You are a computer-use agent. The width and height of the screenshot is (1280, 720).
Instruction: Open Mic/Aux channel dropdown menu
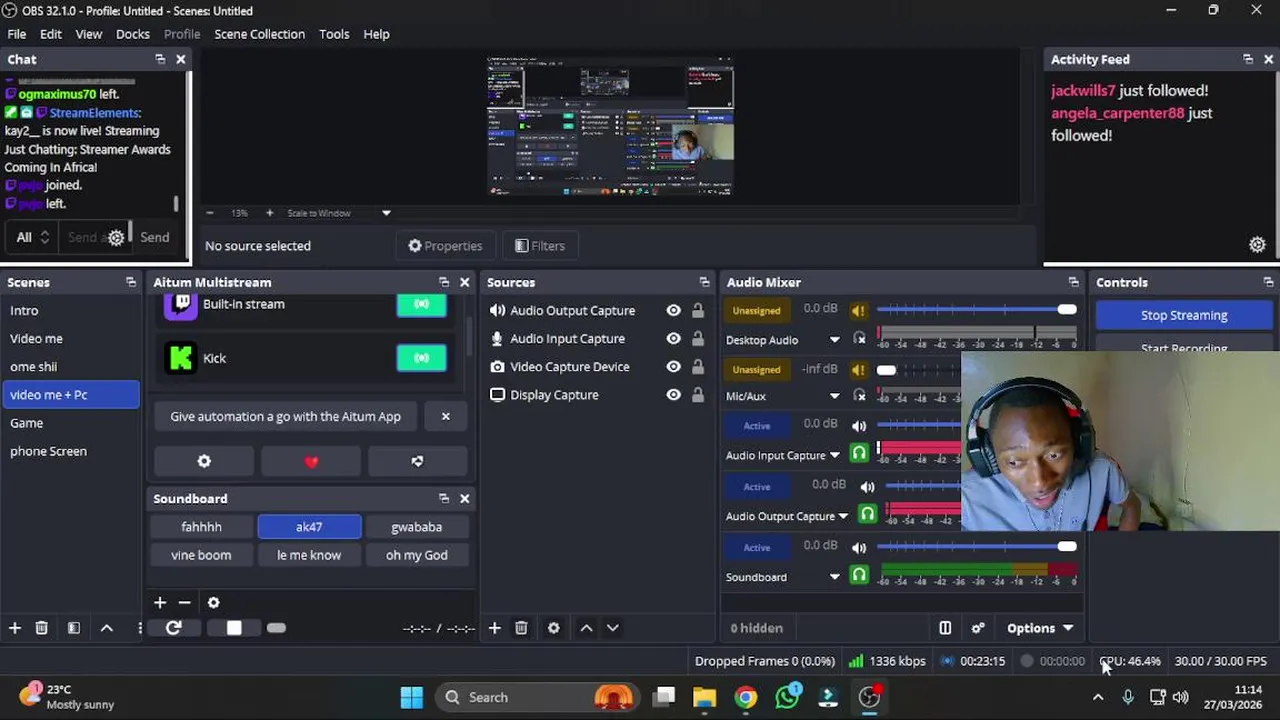[x=835, y=396]
